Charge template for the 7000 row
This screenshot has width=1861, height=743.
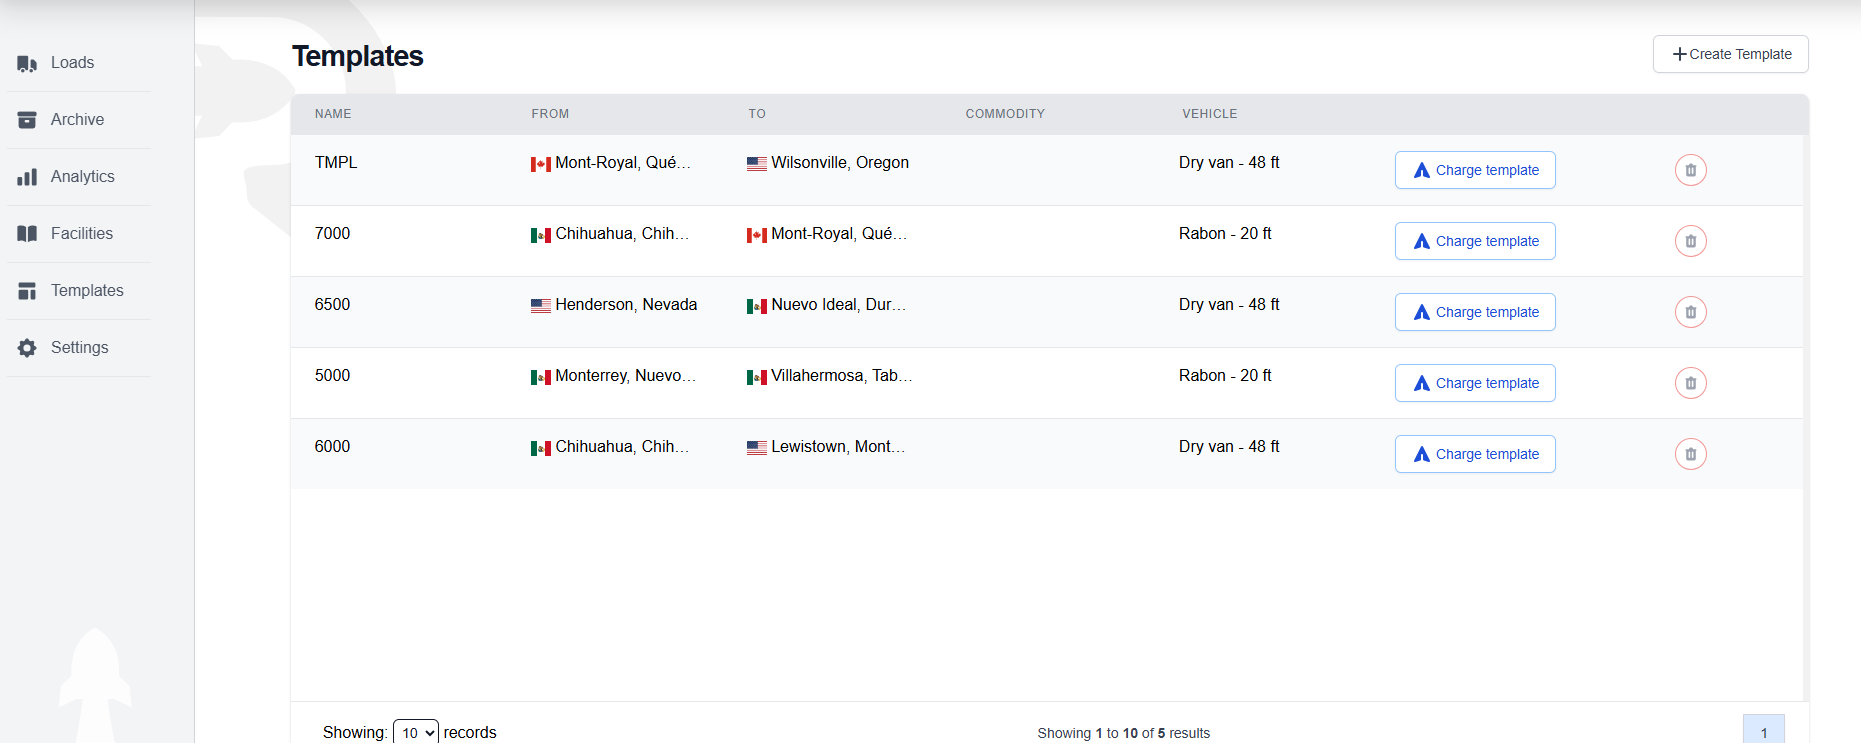pos(1475,241)
